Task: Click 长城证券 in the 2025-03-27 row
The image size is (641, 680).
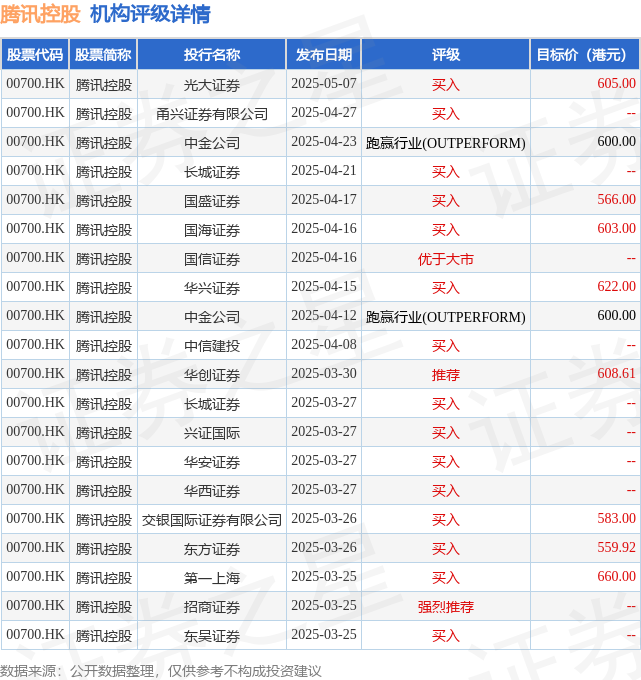Action: click(212, 404)
